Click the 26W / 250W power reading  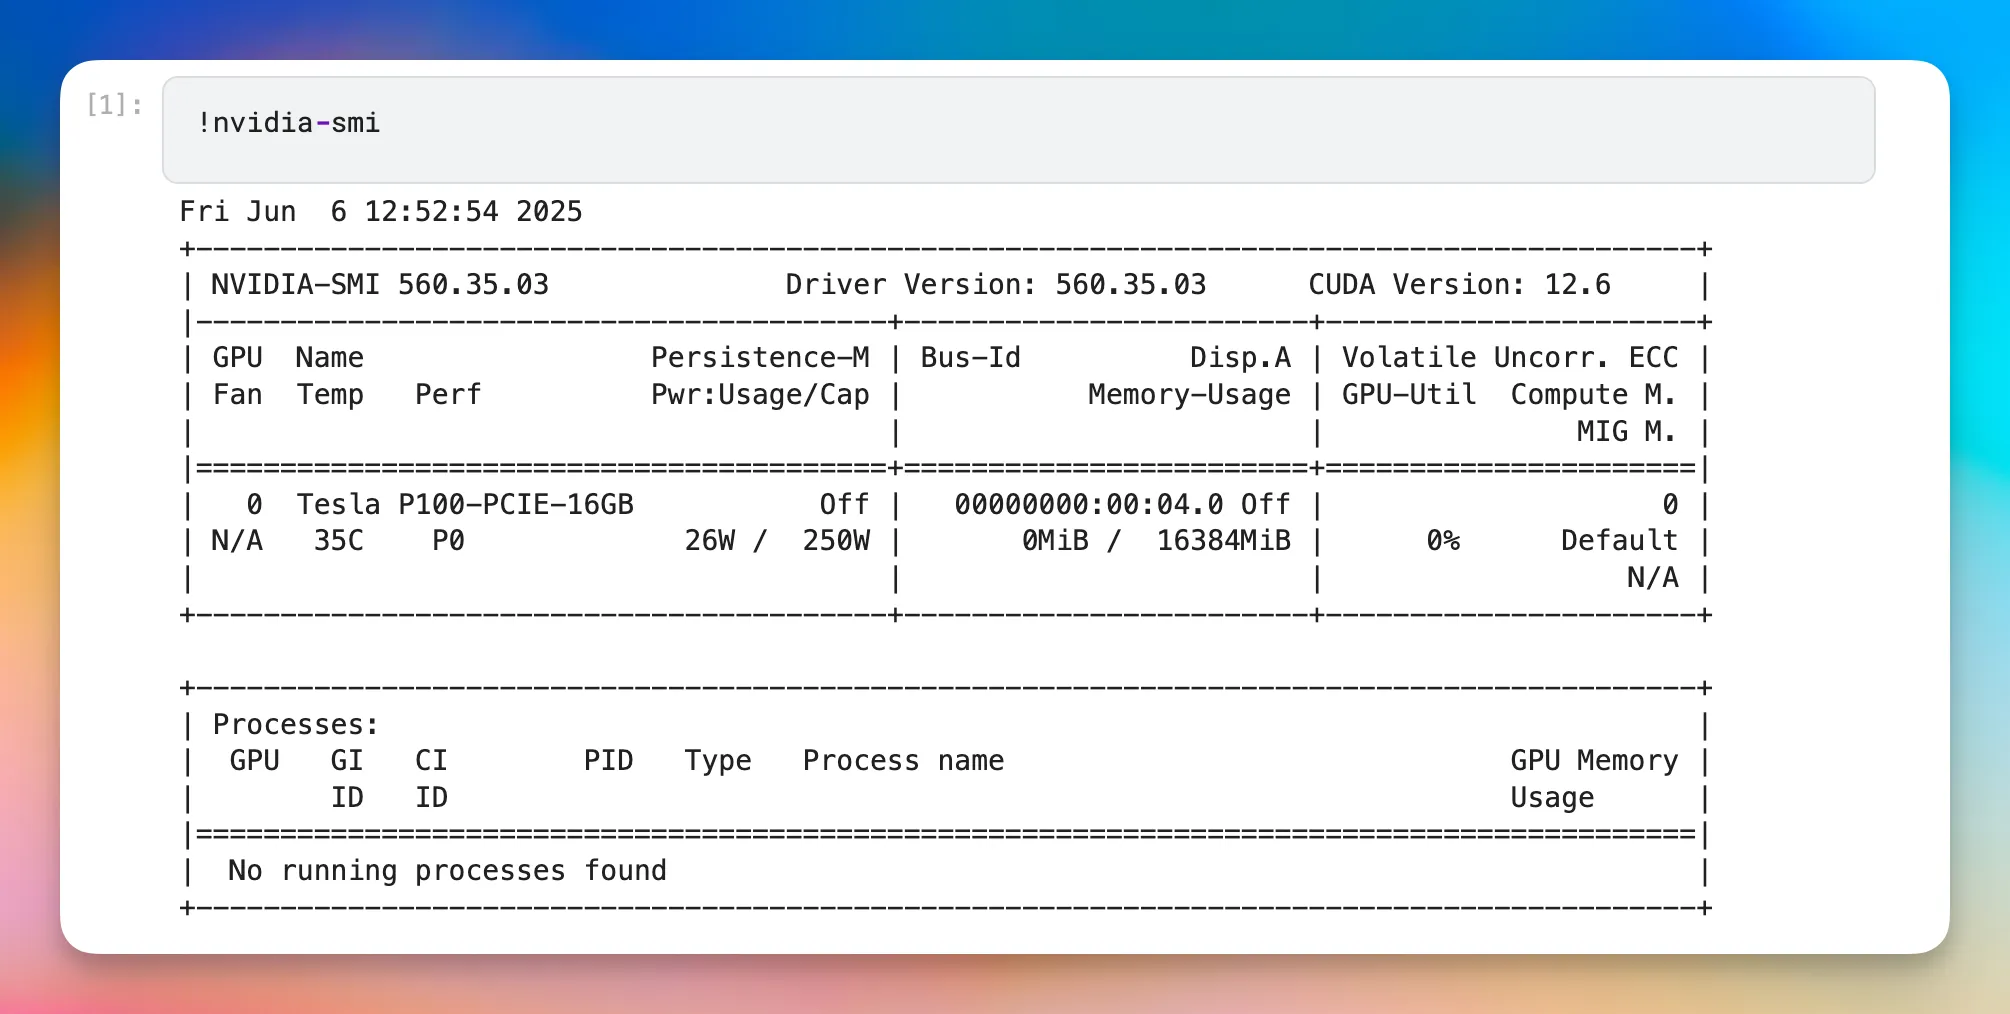[776, 541]
